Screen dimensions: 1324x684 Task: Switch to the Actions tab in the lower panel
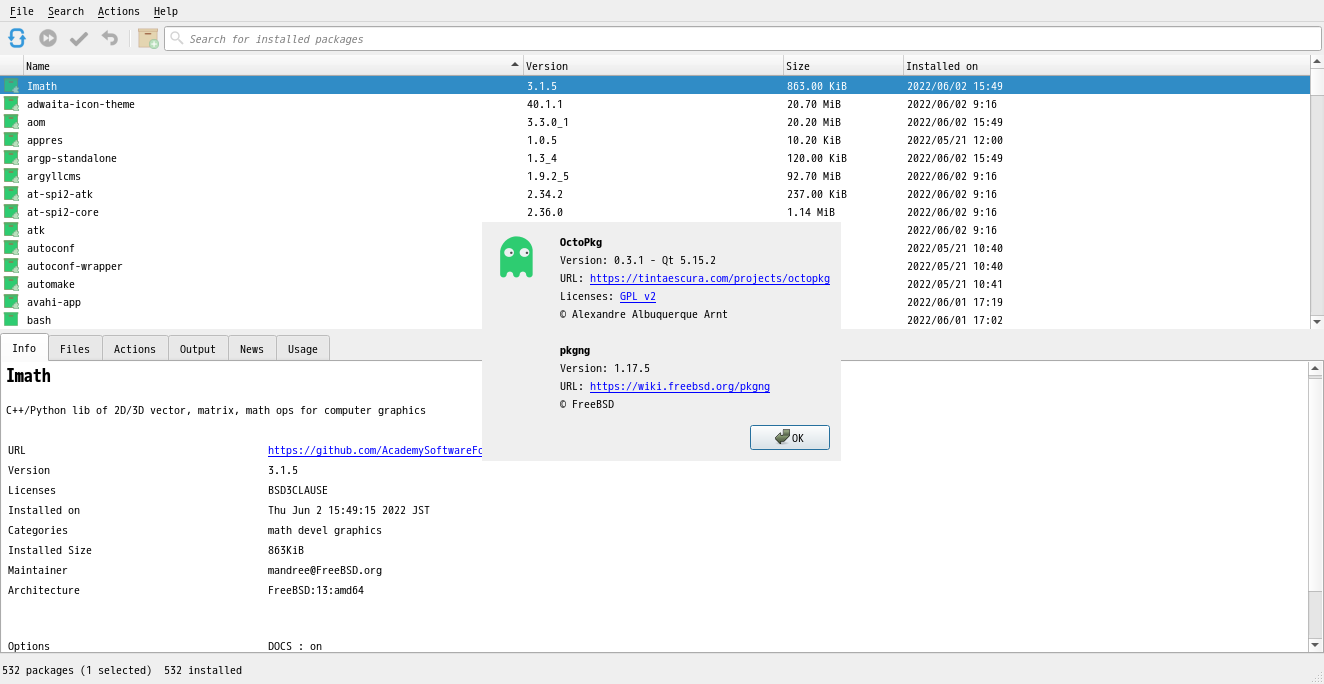point(135,349)
